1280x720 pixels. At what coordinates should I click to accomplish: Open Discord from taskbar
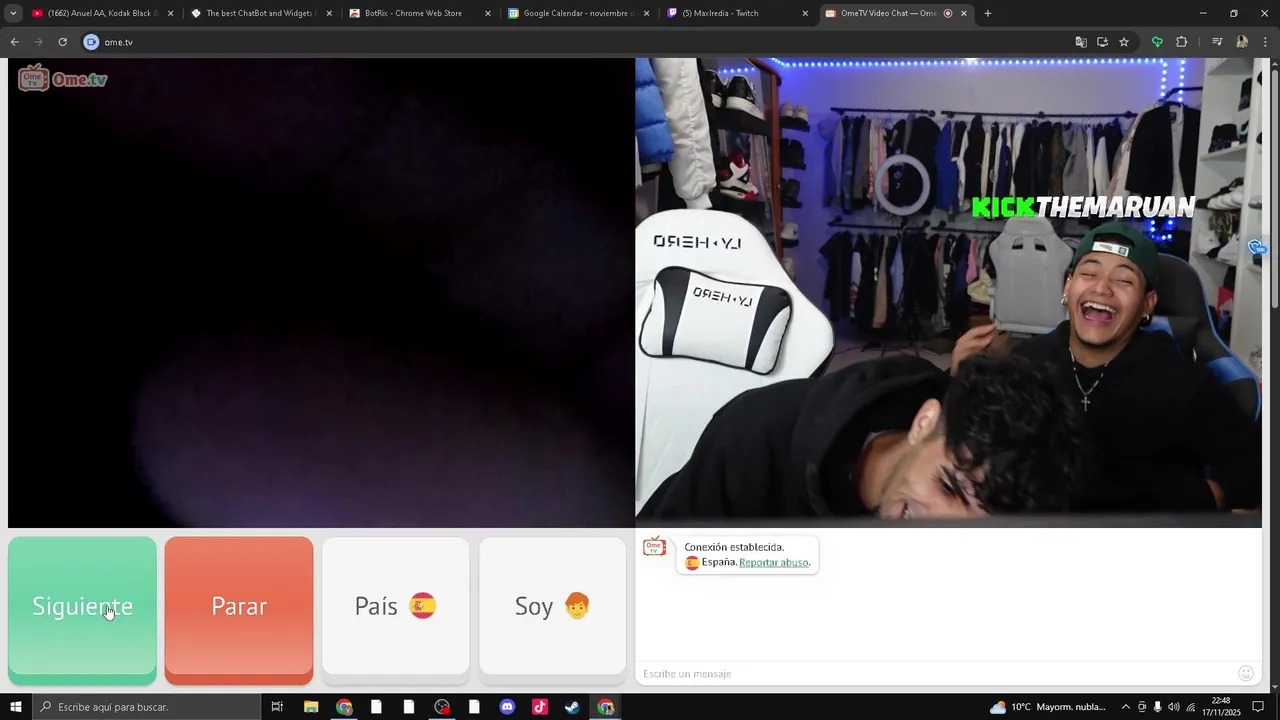tap(507, 707)
